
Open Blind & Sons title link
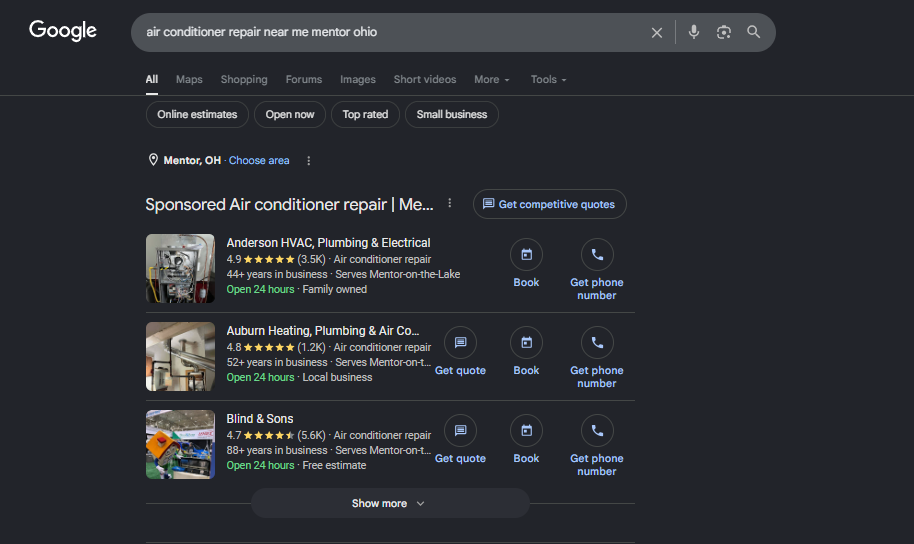pyautogui.click(x=259, y=419)
